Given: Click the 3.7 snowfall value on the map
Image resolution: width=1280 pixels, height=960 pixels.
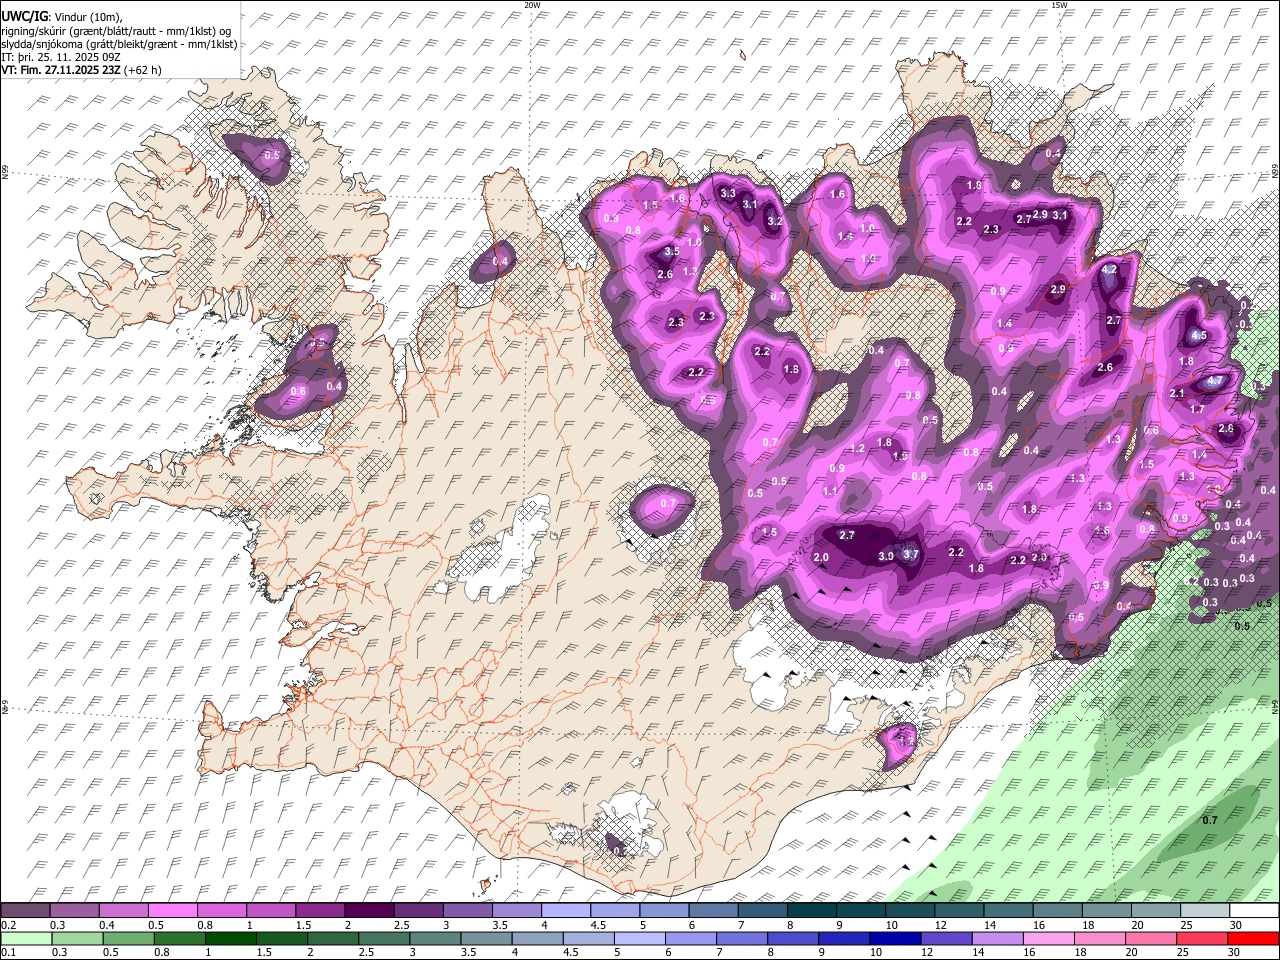Looking at the screenshot, I should [x=911, y=555].
